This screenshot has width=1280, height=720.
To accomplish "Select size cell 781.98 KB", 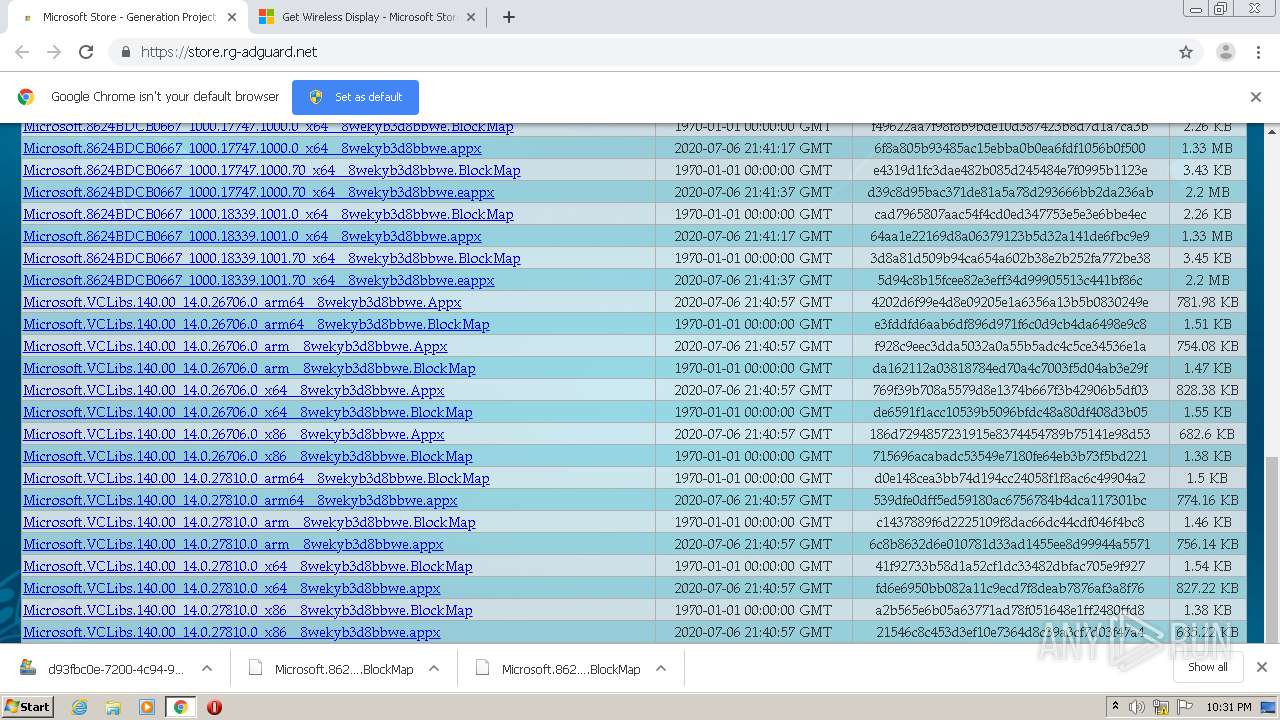I will click(1207, 303).
